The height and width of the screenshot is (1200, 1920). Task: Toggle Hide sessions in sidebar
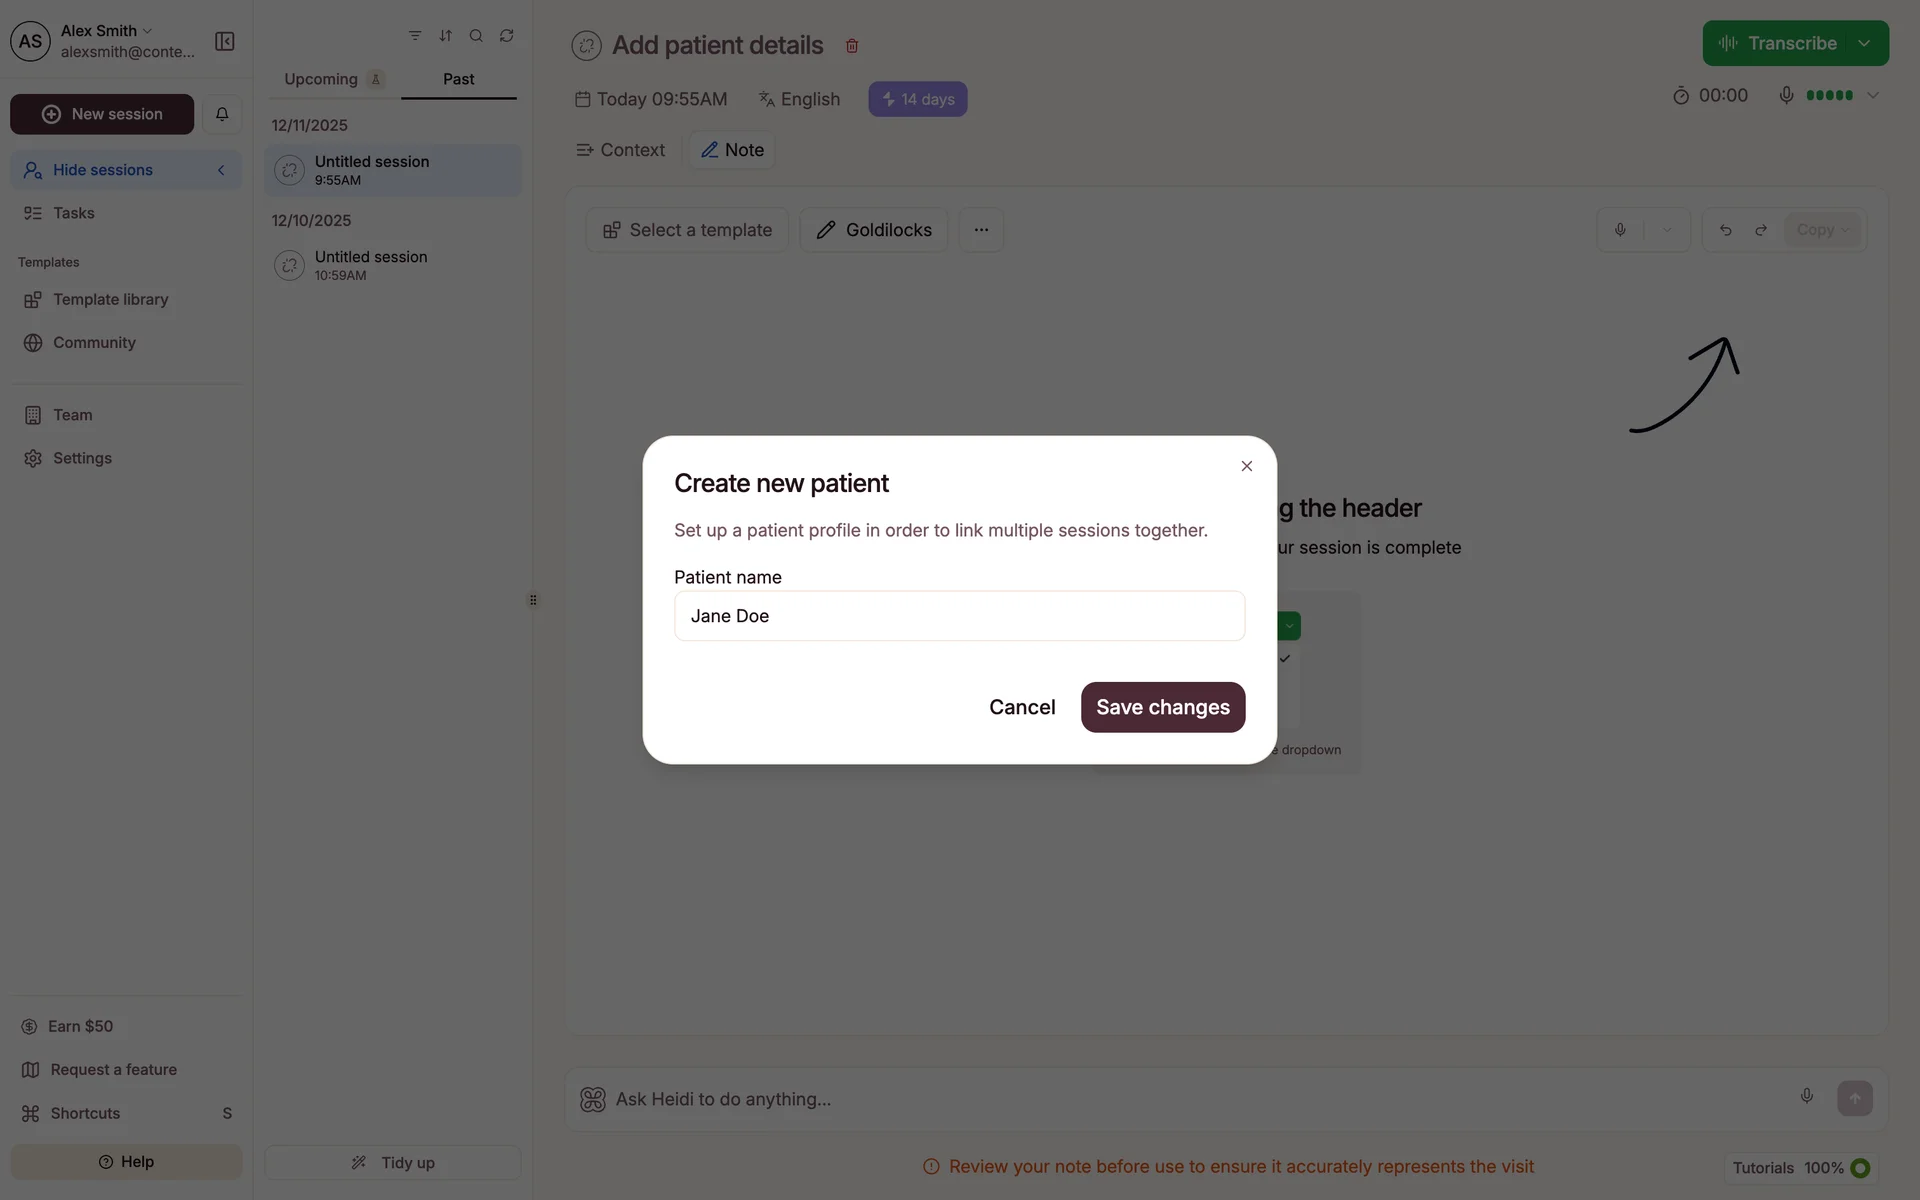point(126,170)
